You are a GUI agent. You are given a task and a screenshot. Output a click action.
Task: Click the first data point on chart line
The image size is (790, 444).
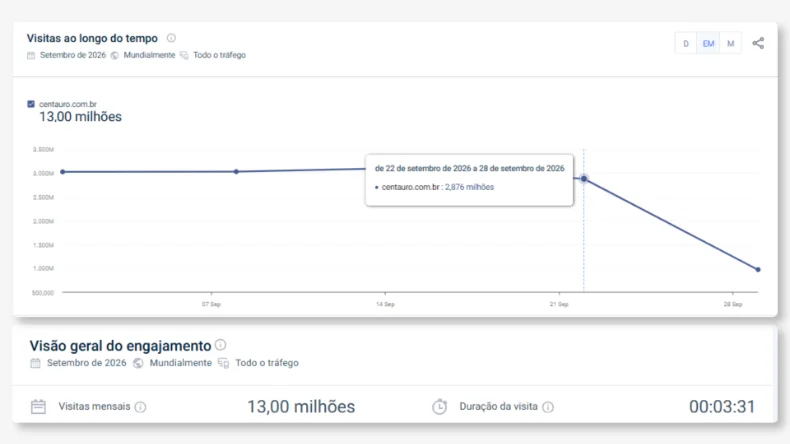[x=62, y=172]
